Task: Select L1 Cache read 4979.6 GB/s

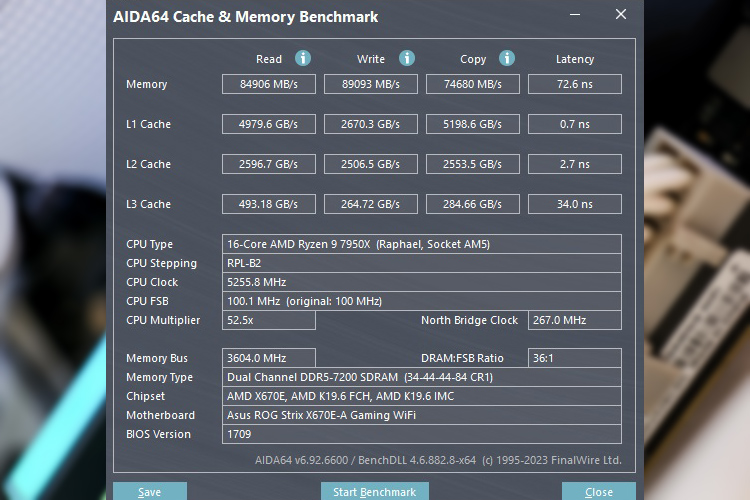Action: click(x=269, y=124)
